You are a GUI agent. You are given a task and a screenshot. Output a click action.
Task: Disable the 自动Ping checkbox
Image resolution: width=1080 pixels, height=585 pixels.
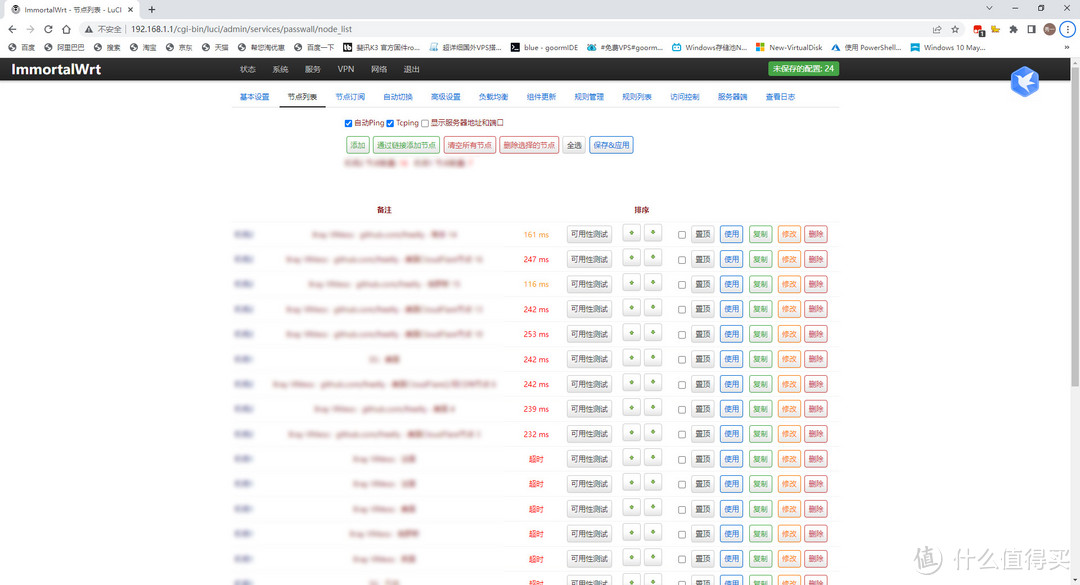tap(348, 123)
